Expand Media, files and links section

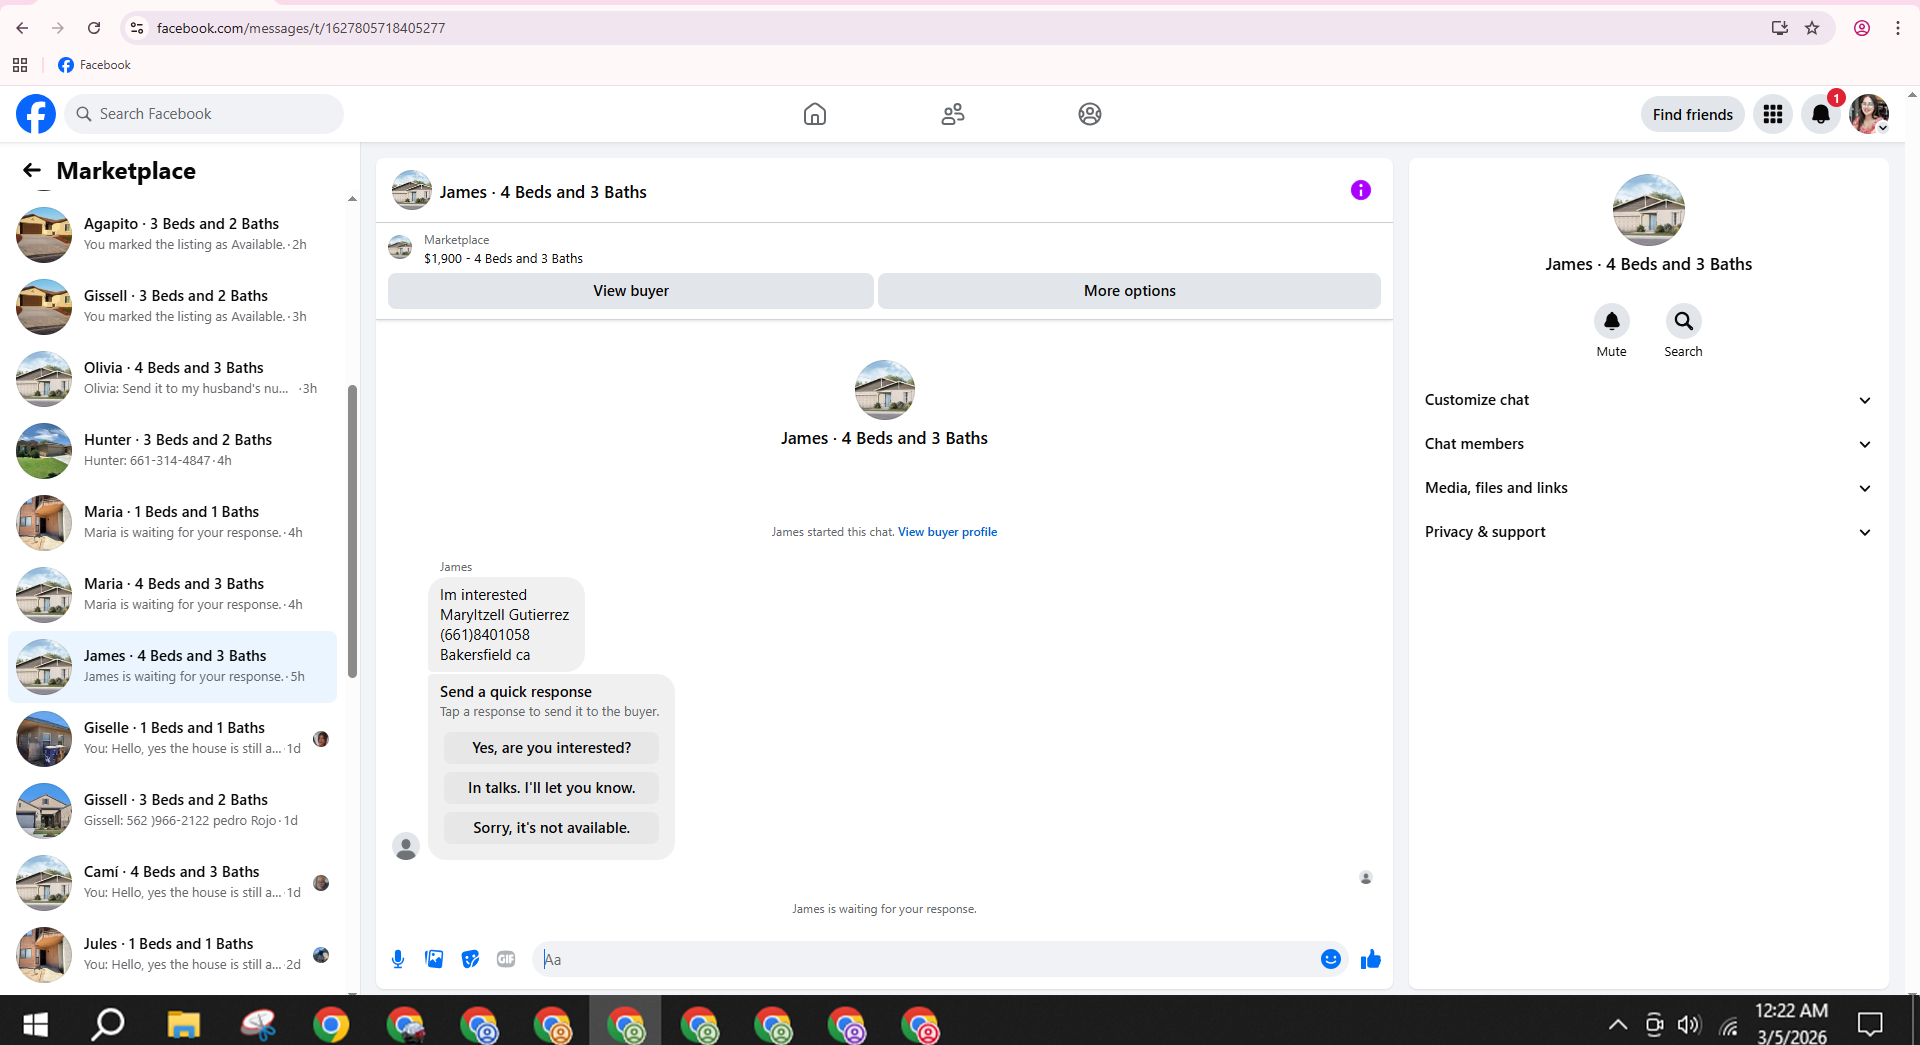pos(1648,488)
